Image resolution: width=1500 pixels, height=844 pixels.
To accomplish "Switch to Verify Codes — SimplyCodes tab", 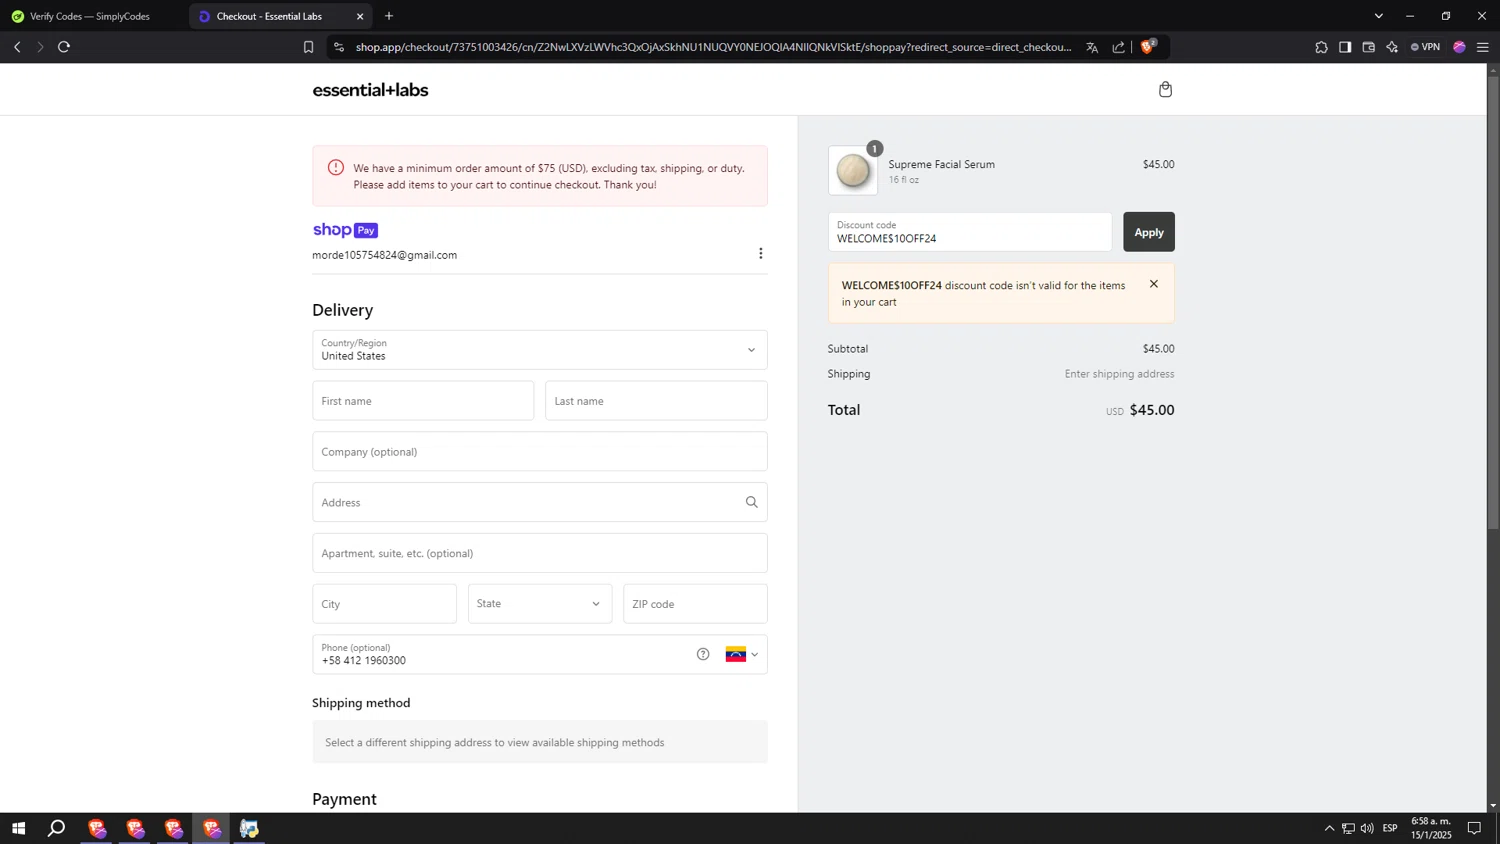I will [93, 16].
